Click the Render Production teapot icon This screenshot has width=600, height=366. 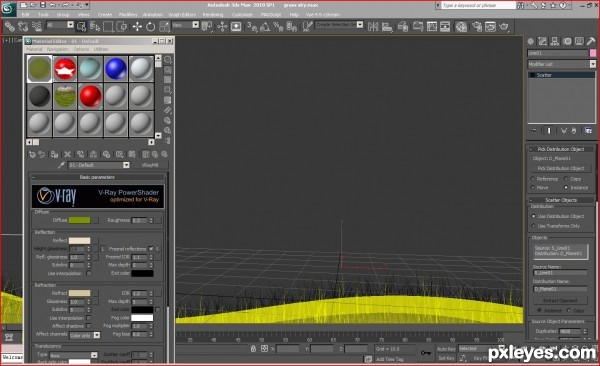[x=504, y=26]
